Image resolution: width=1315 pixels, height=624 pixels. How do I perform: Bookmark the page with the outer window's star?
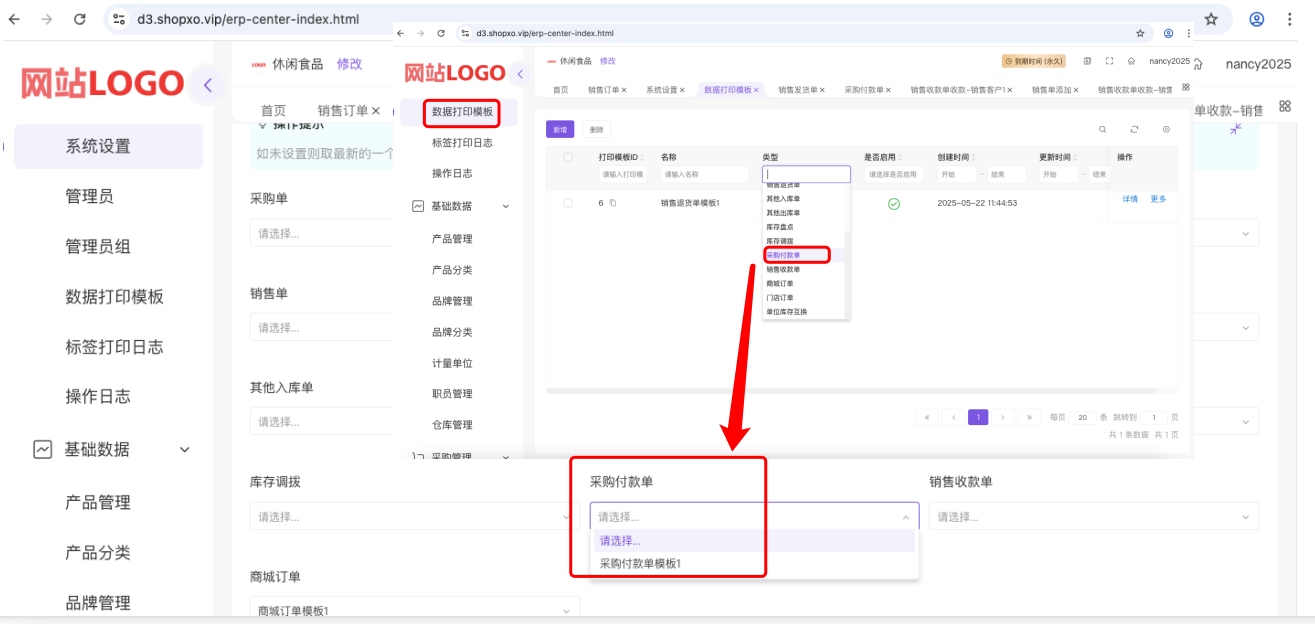1211,19
